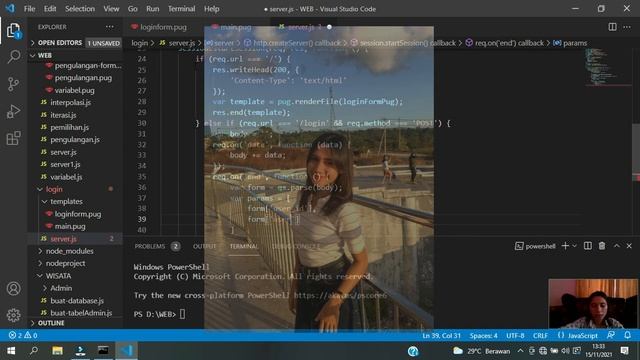Open editor more actions ellipsis
This screenshot has height=360, width=640.
[x=627, y=27]
